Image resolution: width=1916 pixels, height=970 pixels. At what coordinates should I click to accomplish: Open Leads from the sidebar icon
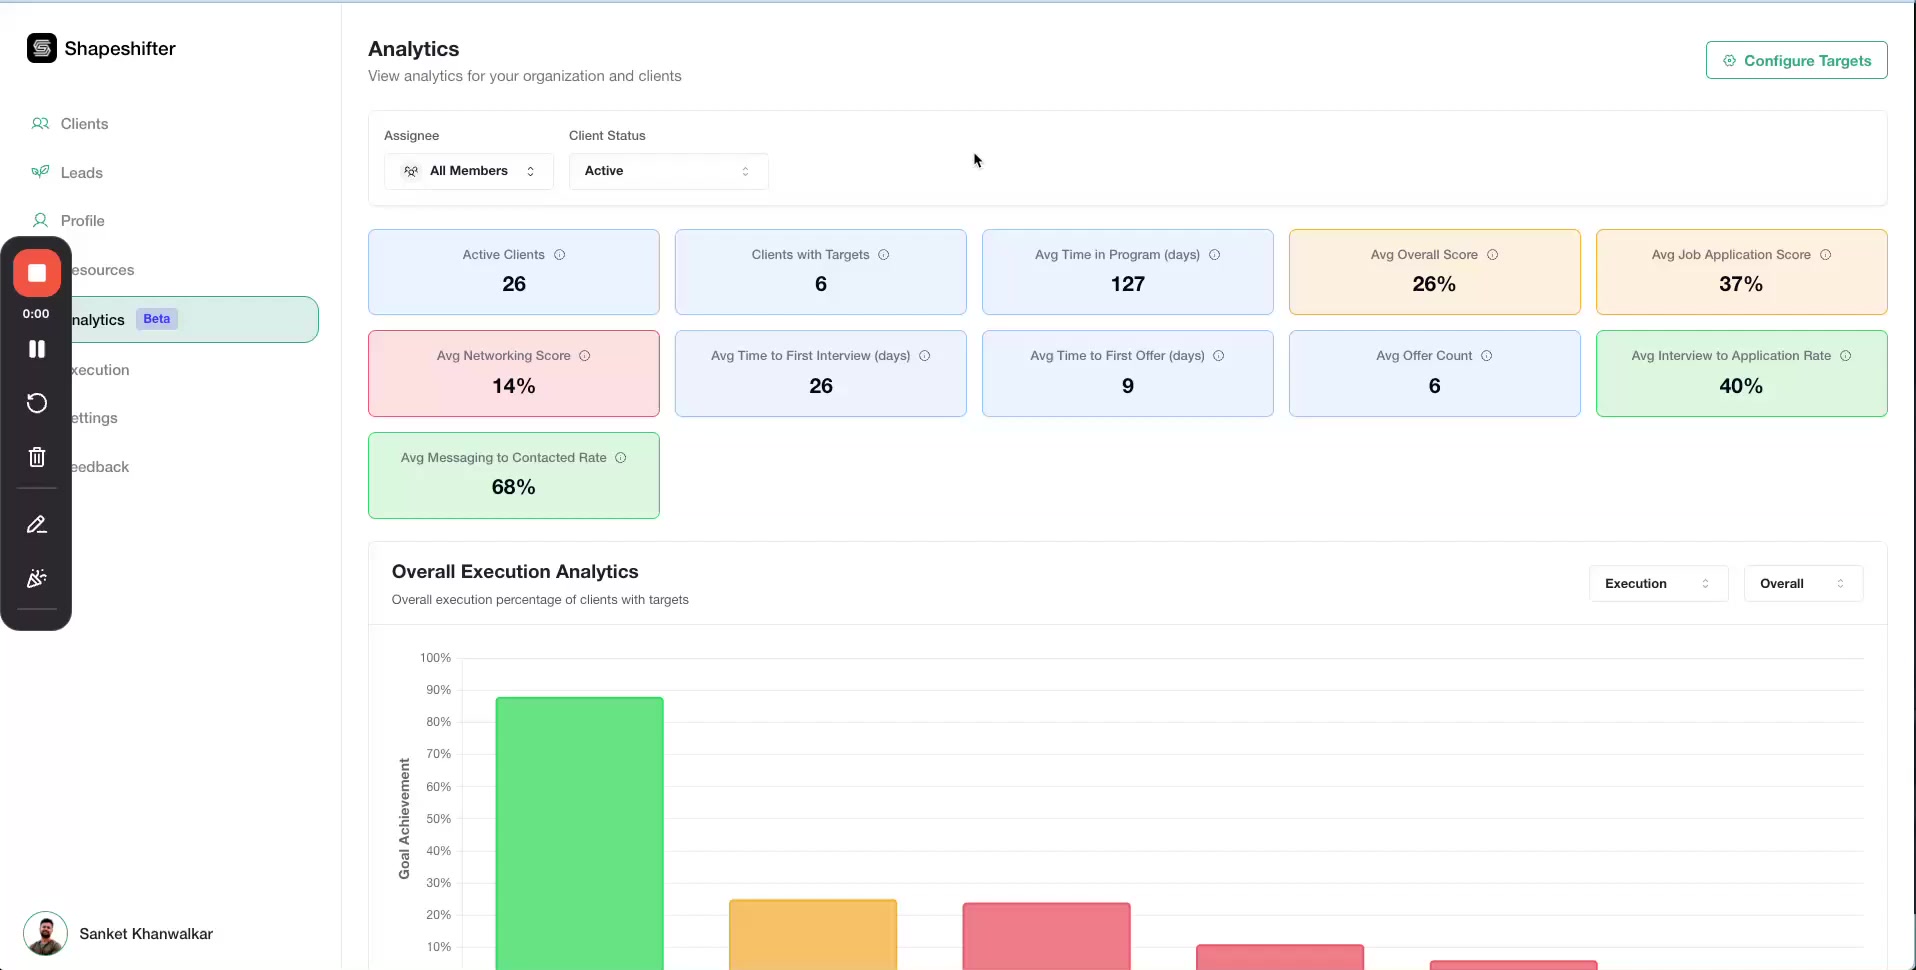(40, 172)
